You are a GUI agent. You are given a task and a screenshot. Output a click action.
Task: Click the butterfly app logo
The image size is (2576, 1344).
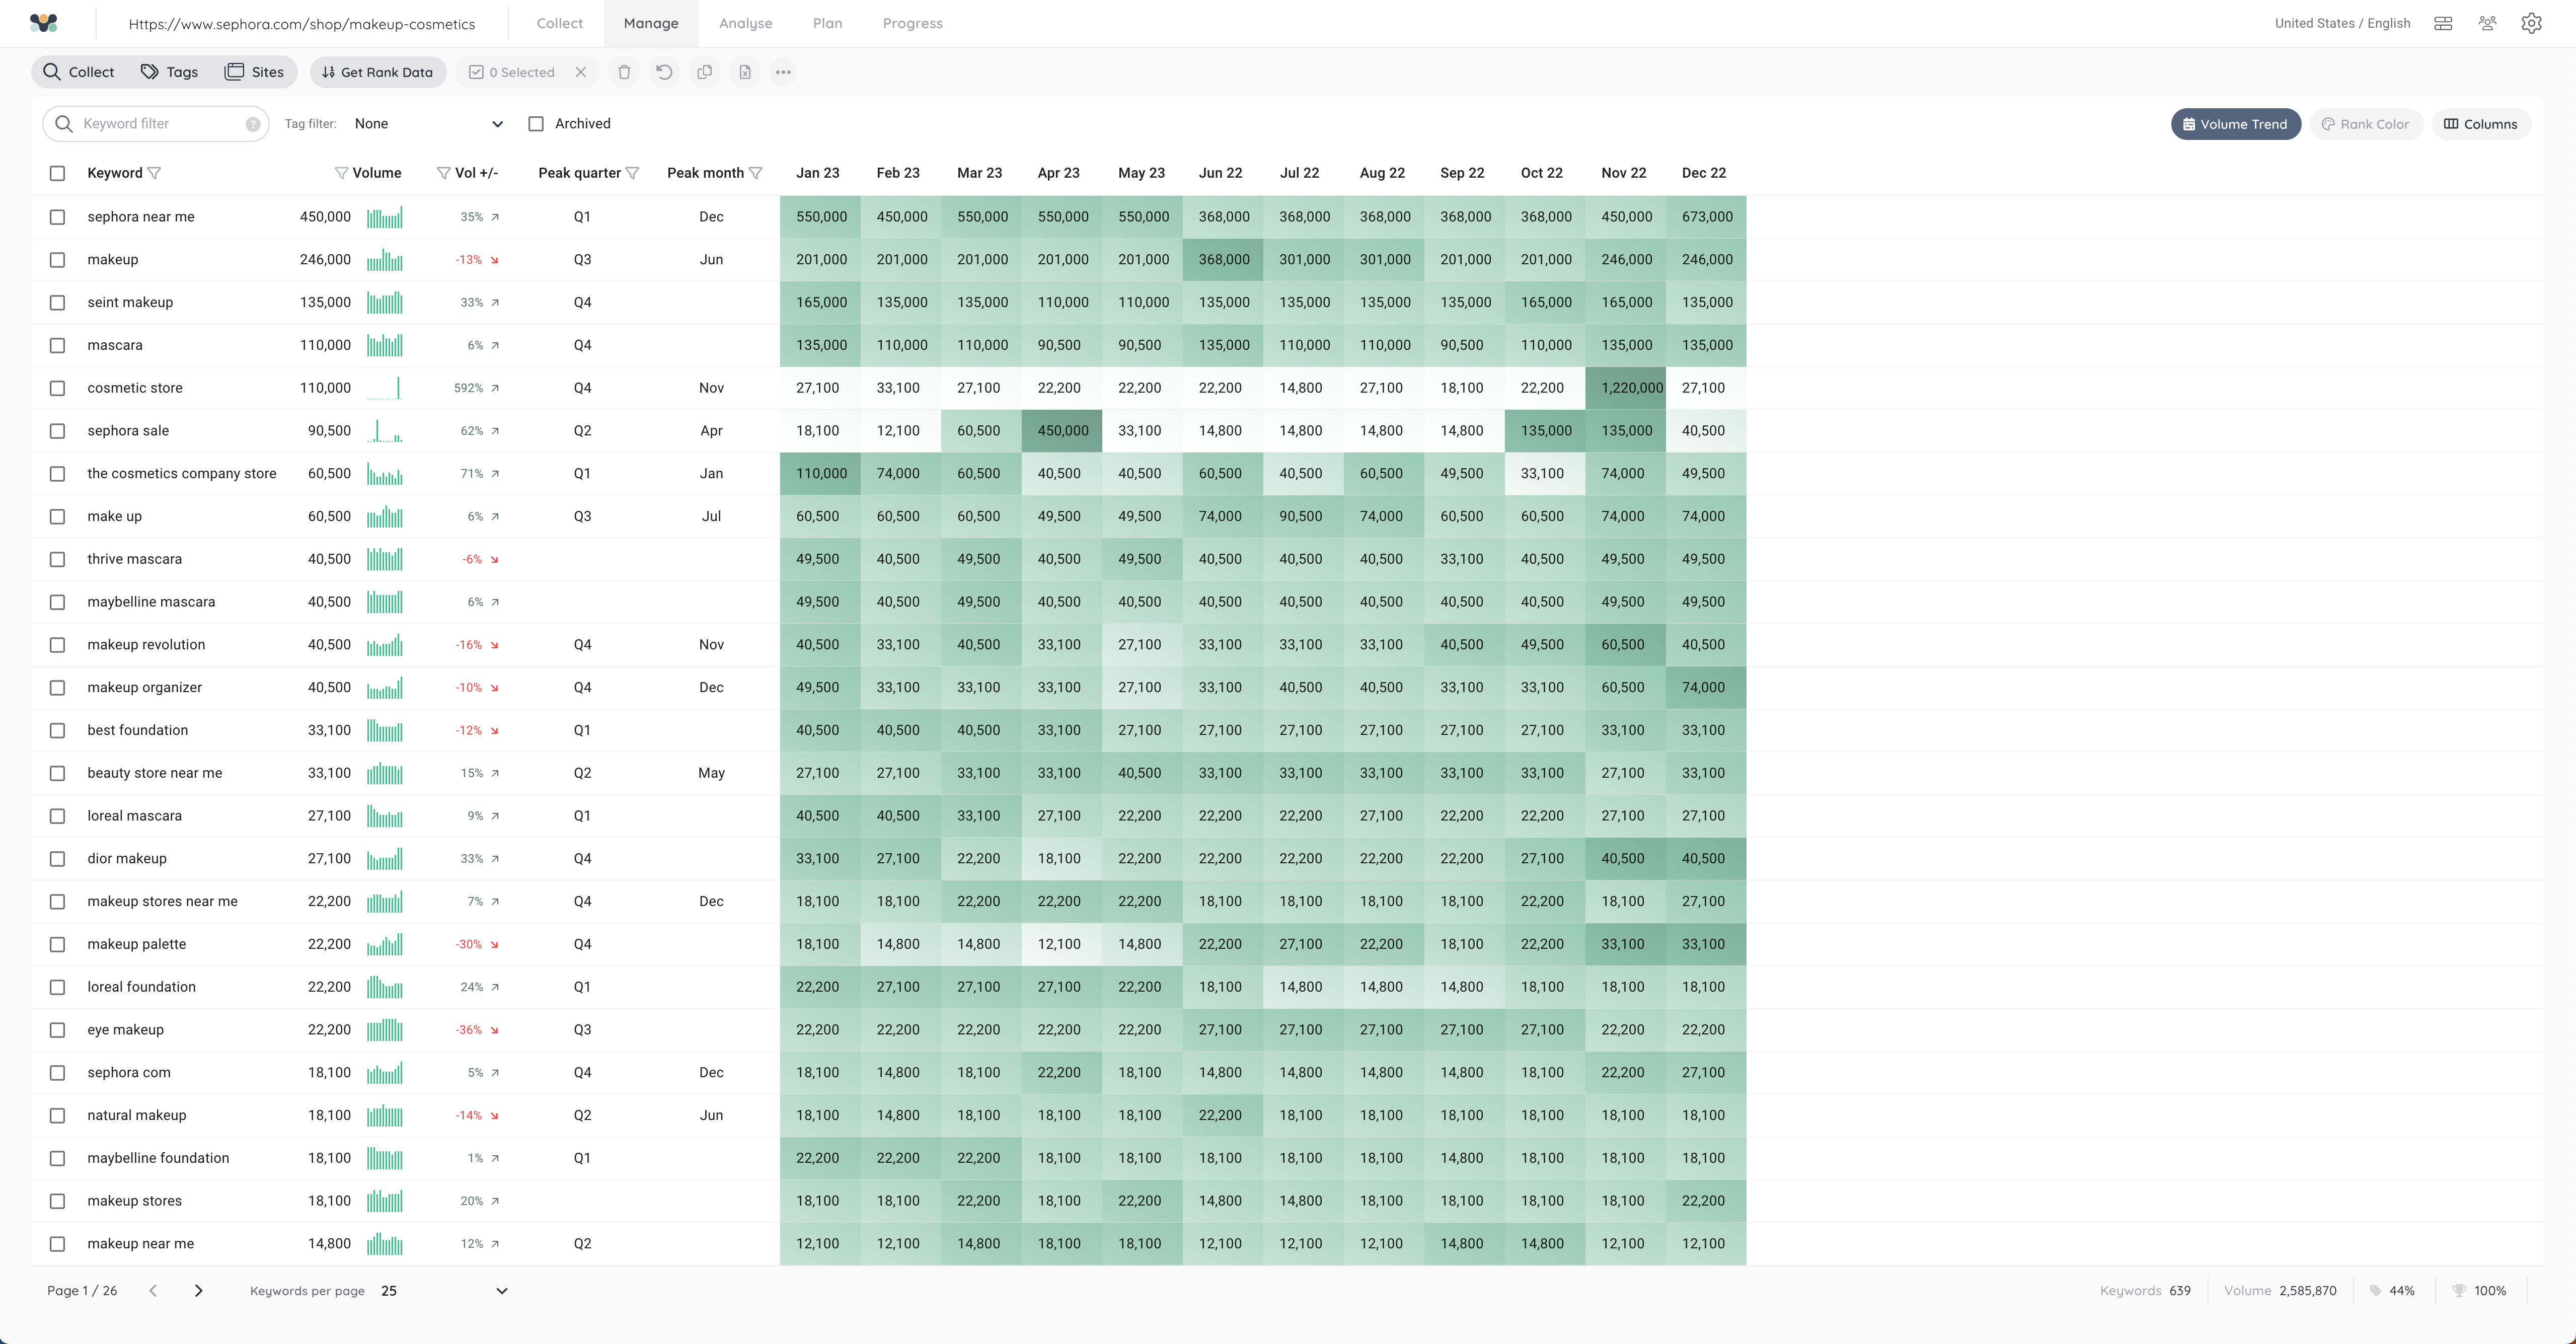pos(44,23)
